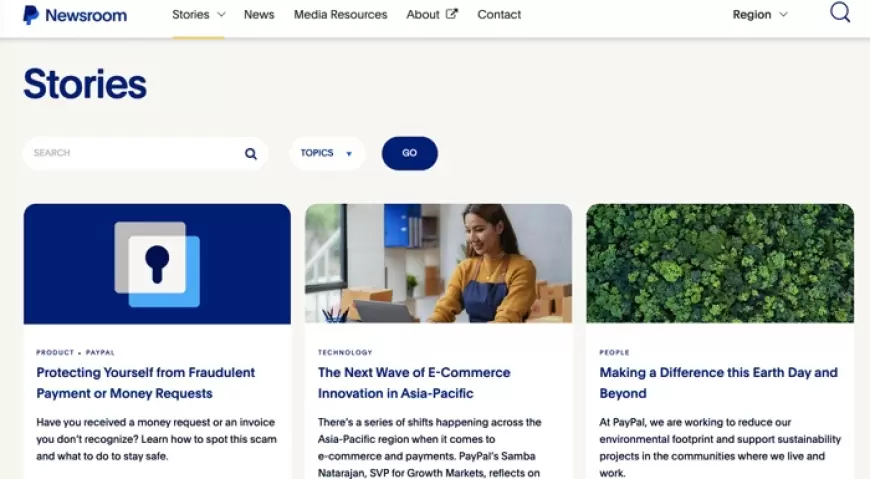Screen dimensions: 870x479
Task: Open the Region dropdown
Action: click(760, 14)
